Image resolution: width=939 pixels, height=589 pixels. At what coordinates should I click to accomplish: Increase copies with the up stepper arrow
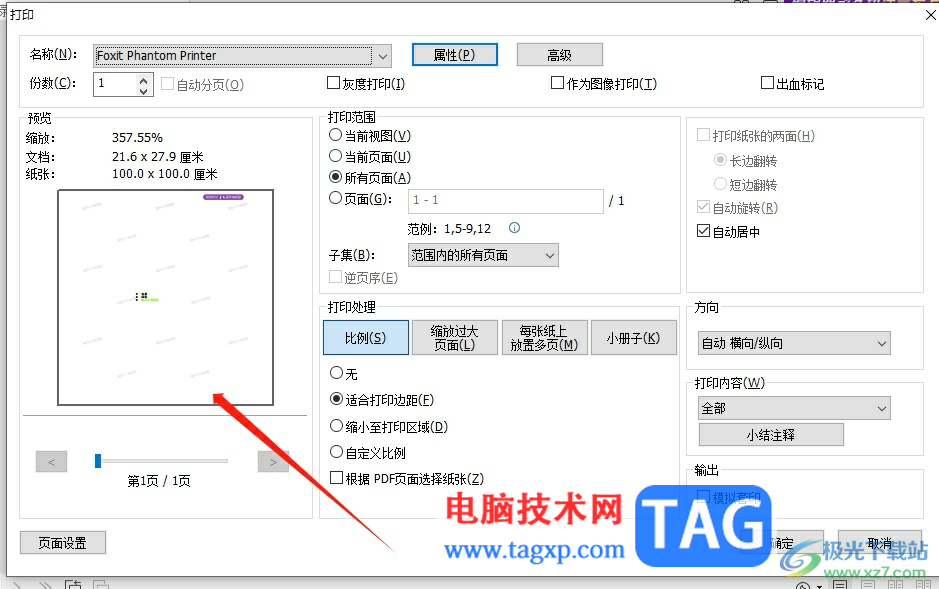pyautogui.click(x=144, y=79)
